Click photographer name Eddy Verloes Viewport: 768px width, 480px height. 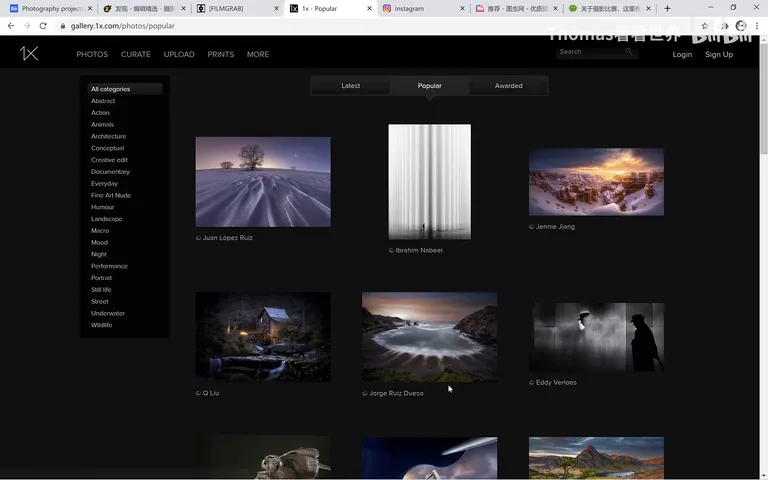click(556, 383)
